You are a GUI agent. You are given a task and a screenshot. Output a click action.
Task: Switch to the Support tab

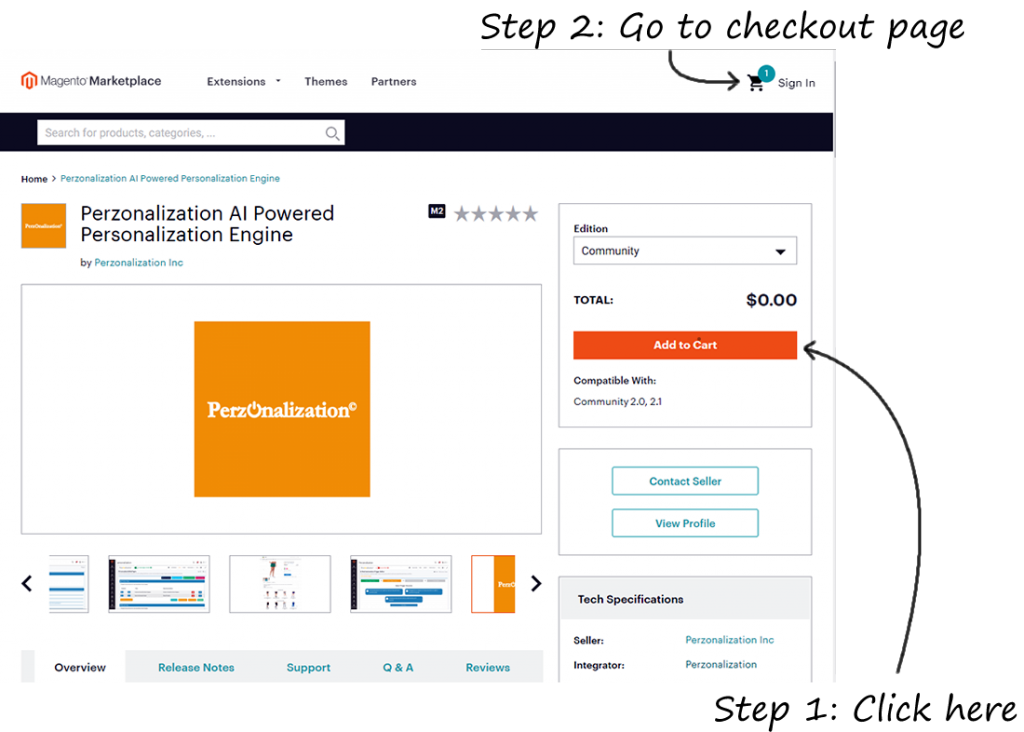tap(308, 667)
